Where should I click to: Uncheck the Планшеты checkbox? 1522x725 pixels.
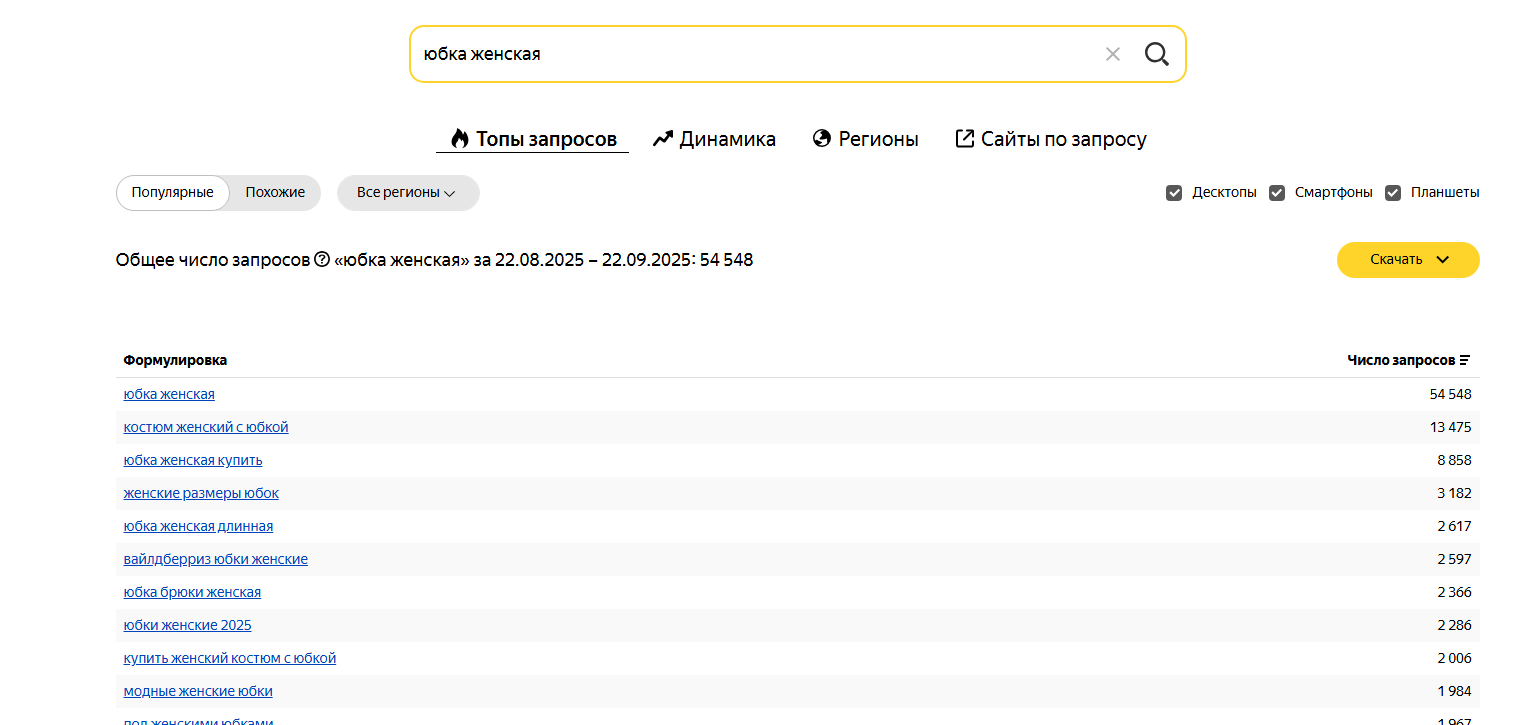[1393, 193]
